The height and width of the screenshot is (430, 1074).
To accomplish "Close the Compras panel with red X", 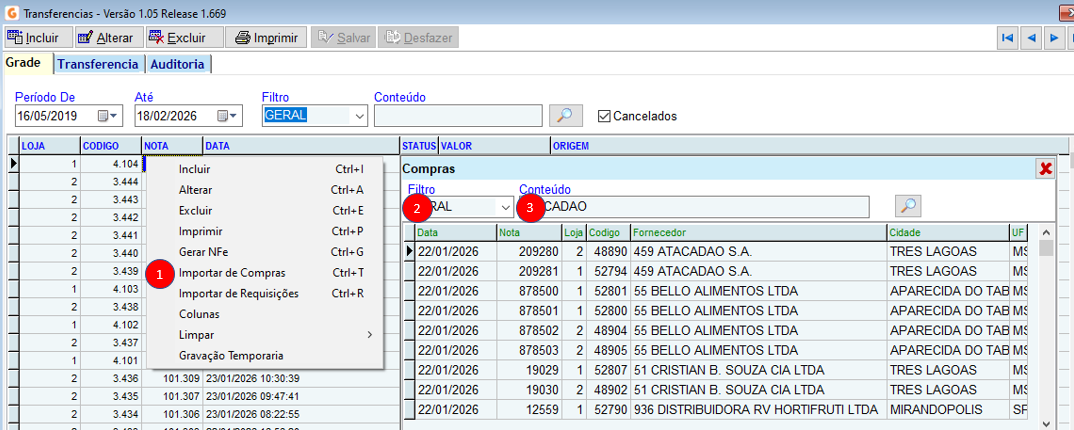I will point(1046,169).
